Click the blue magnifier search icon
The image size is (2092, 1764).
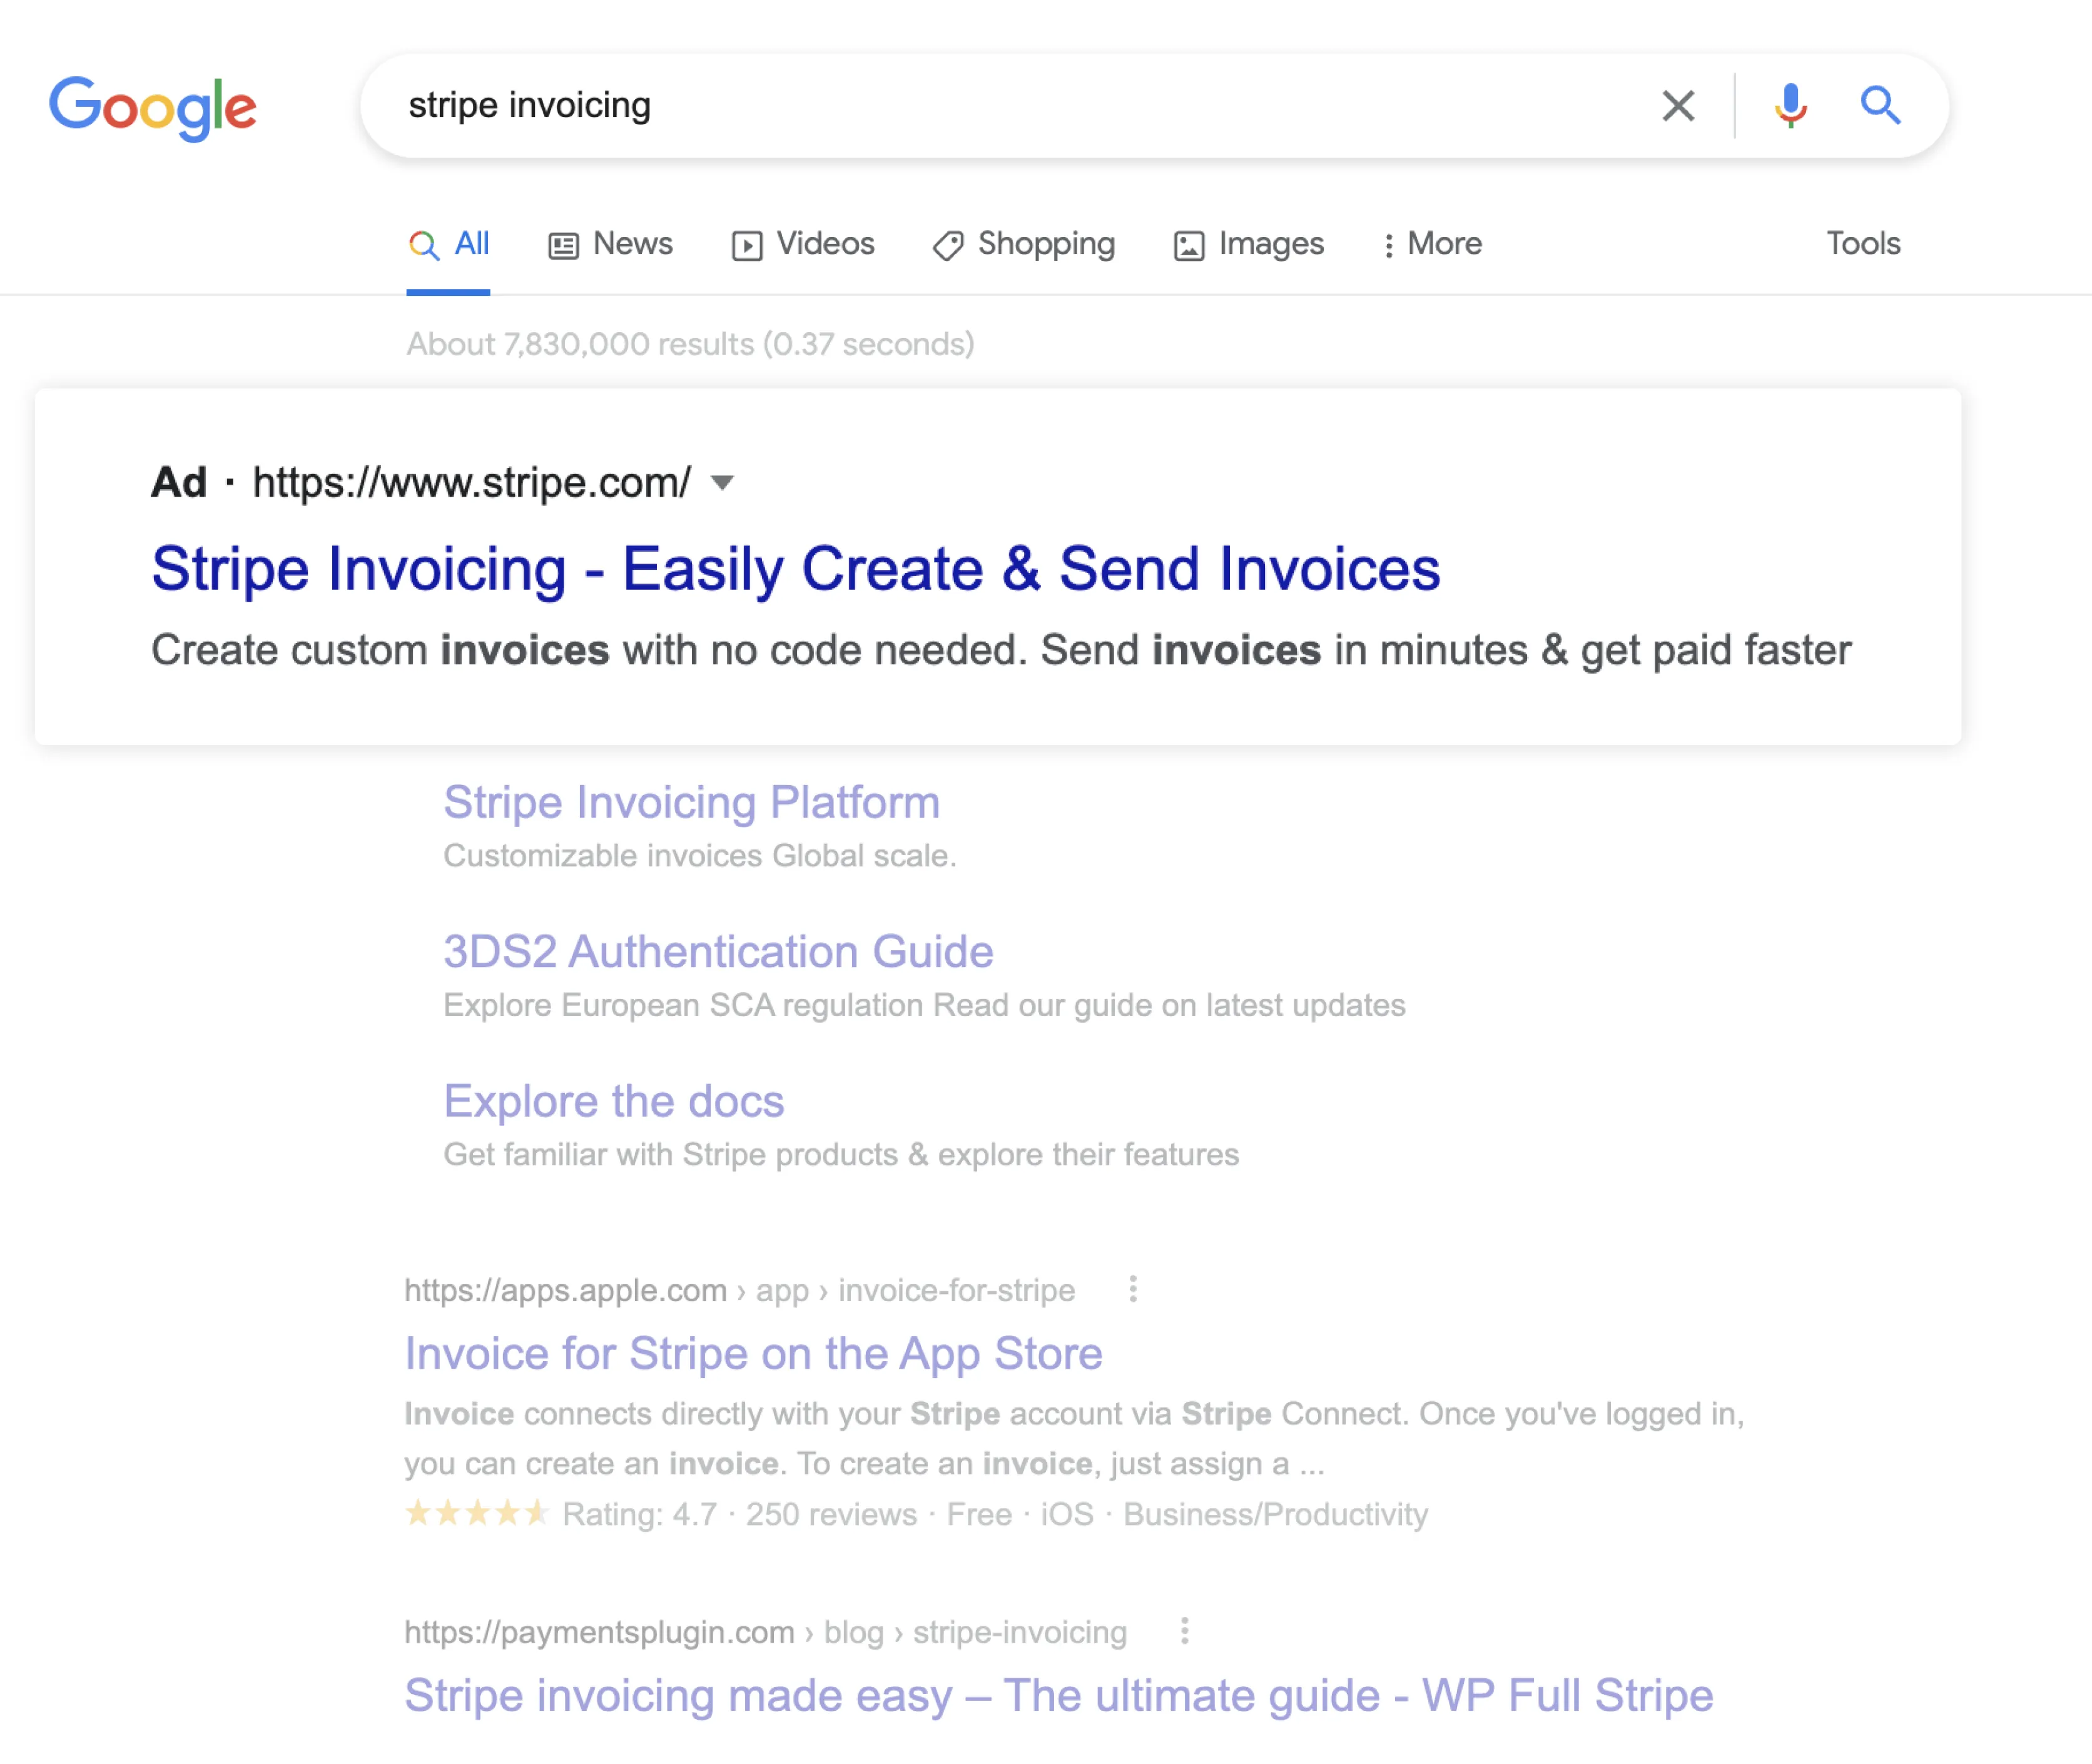tap(1880, 105)
